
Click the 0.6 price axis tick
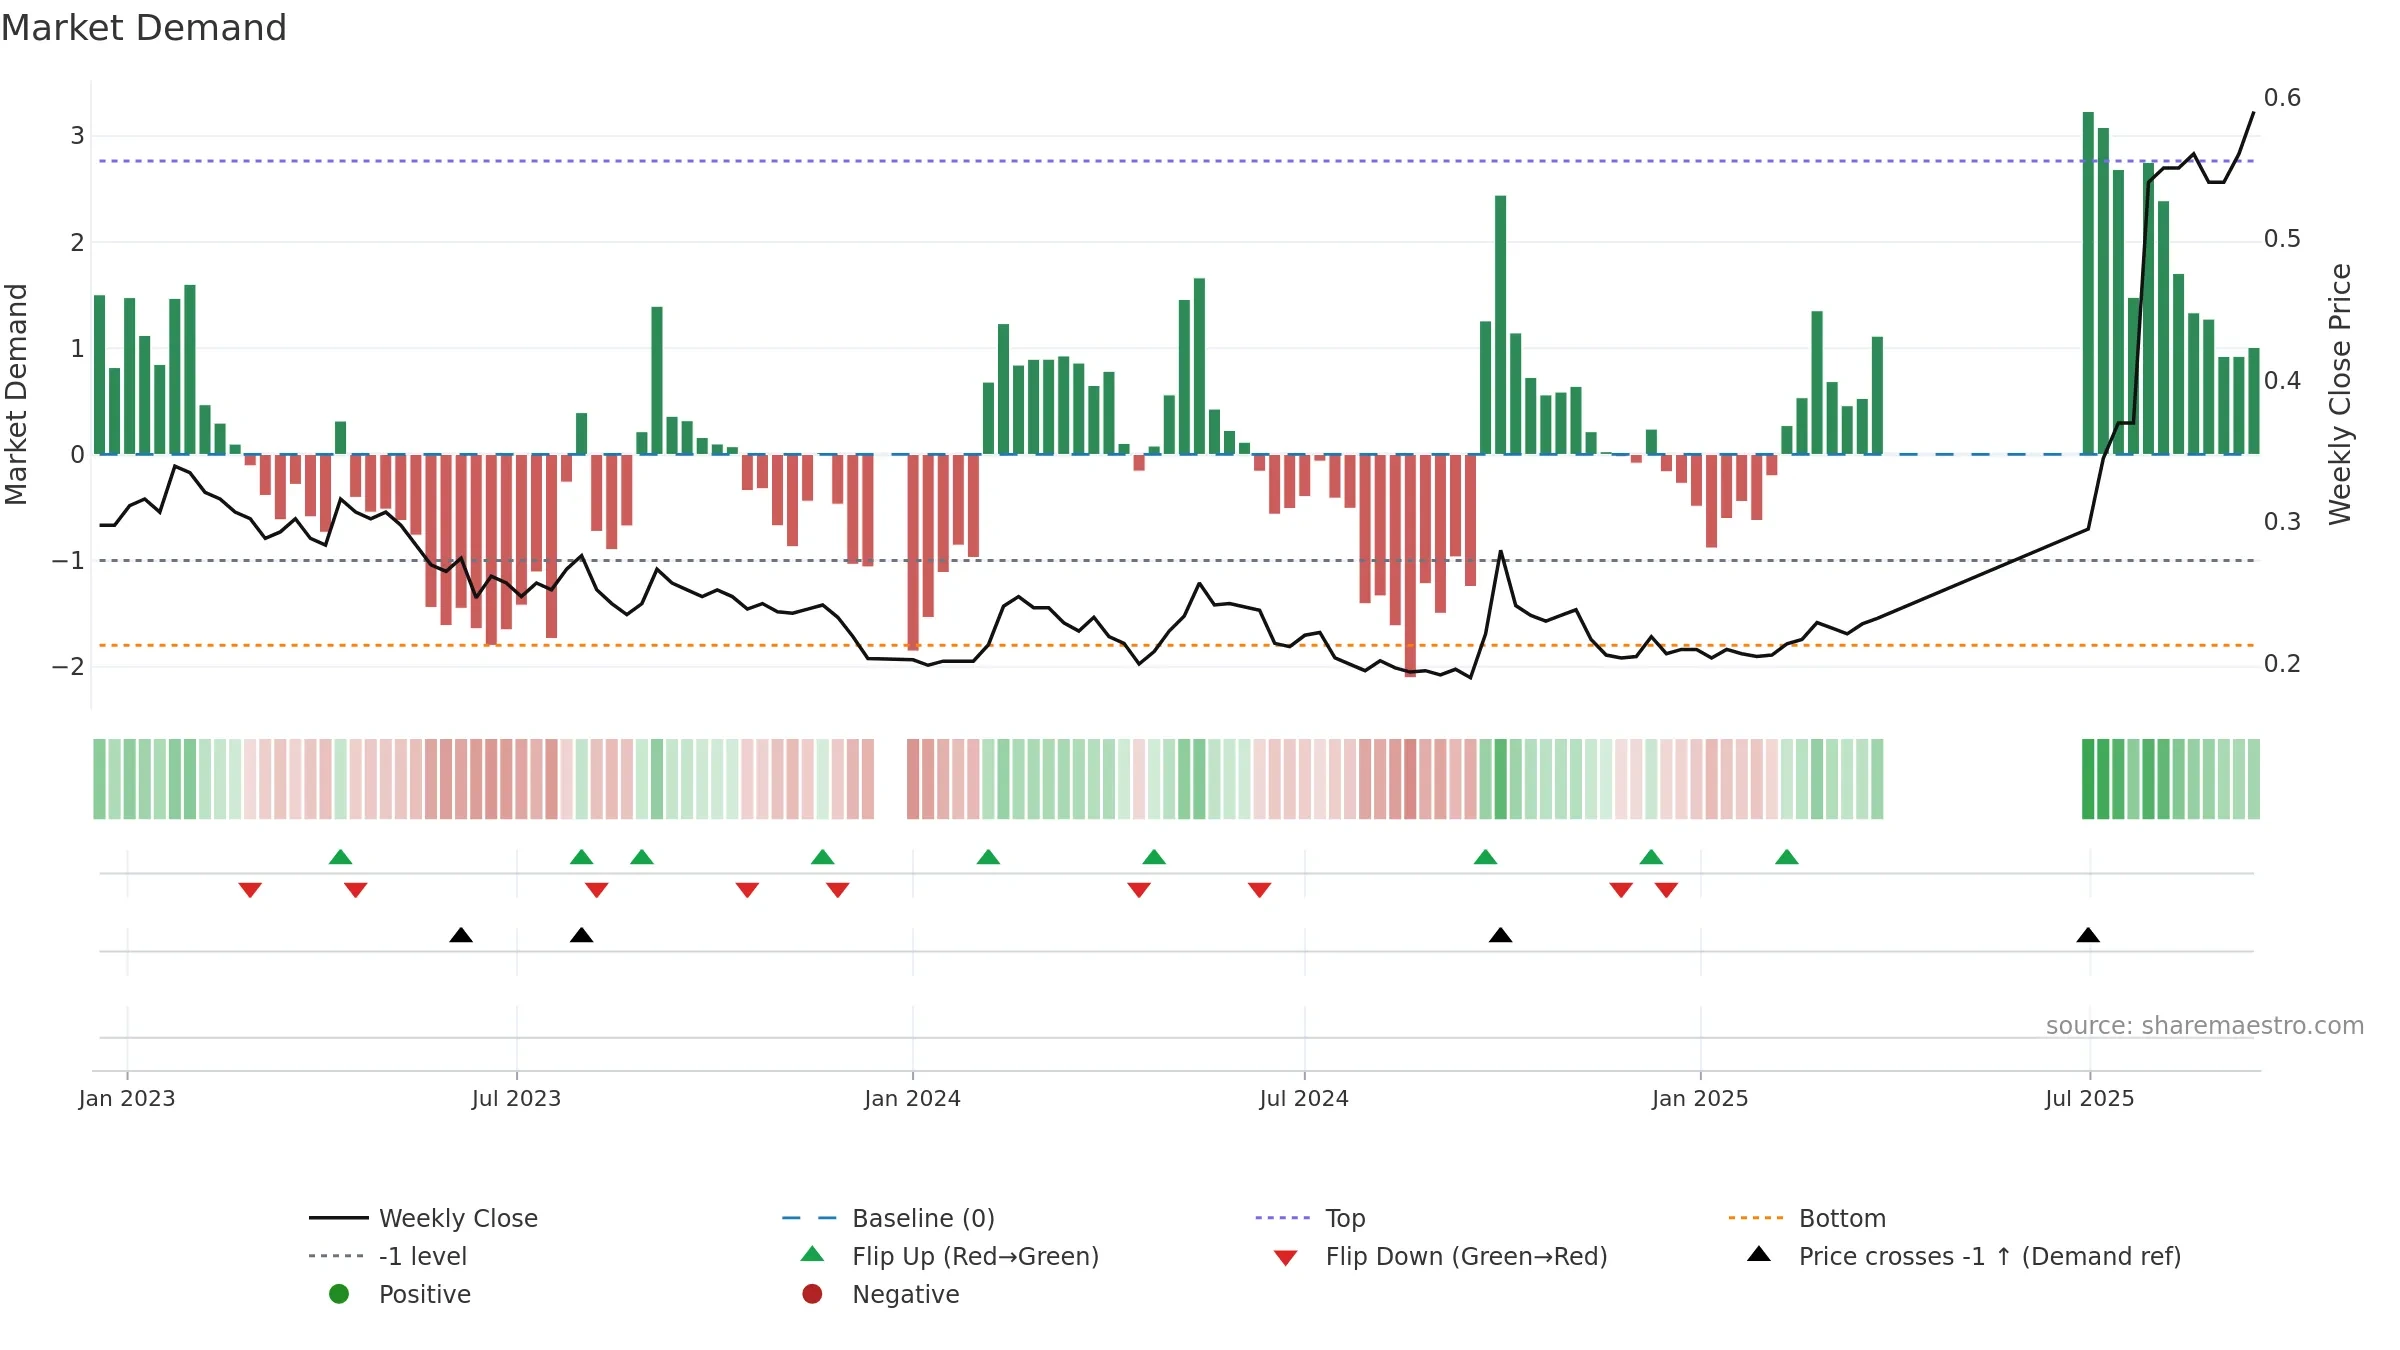[2282, 97]
